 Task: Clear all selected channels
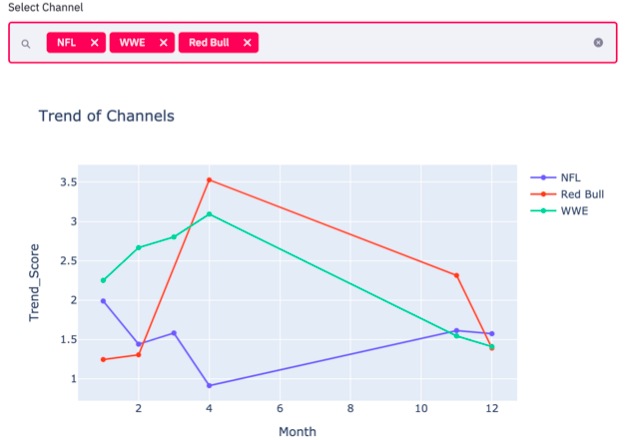[598, 43]
